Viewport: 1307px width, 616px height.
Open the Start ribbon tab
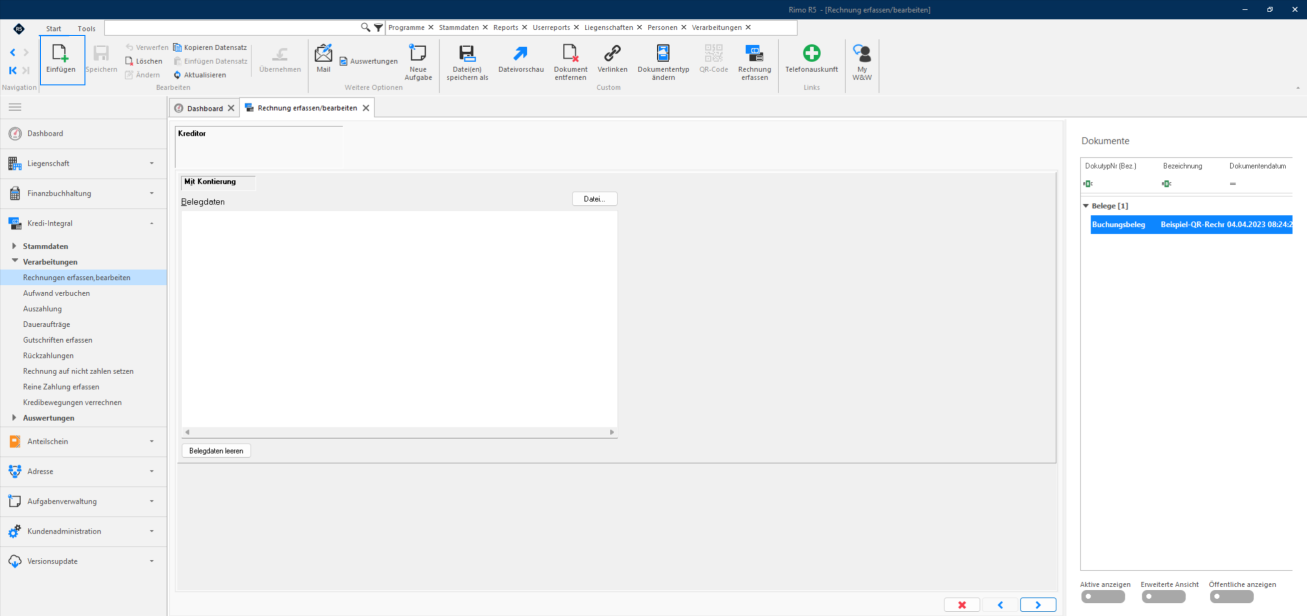click(x=53, y=28)
